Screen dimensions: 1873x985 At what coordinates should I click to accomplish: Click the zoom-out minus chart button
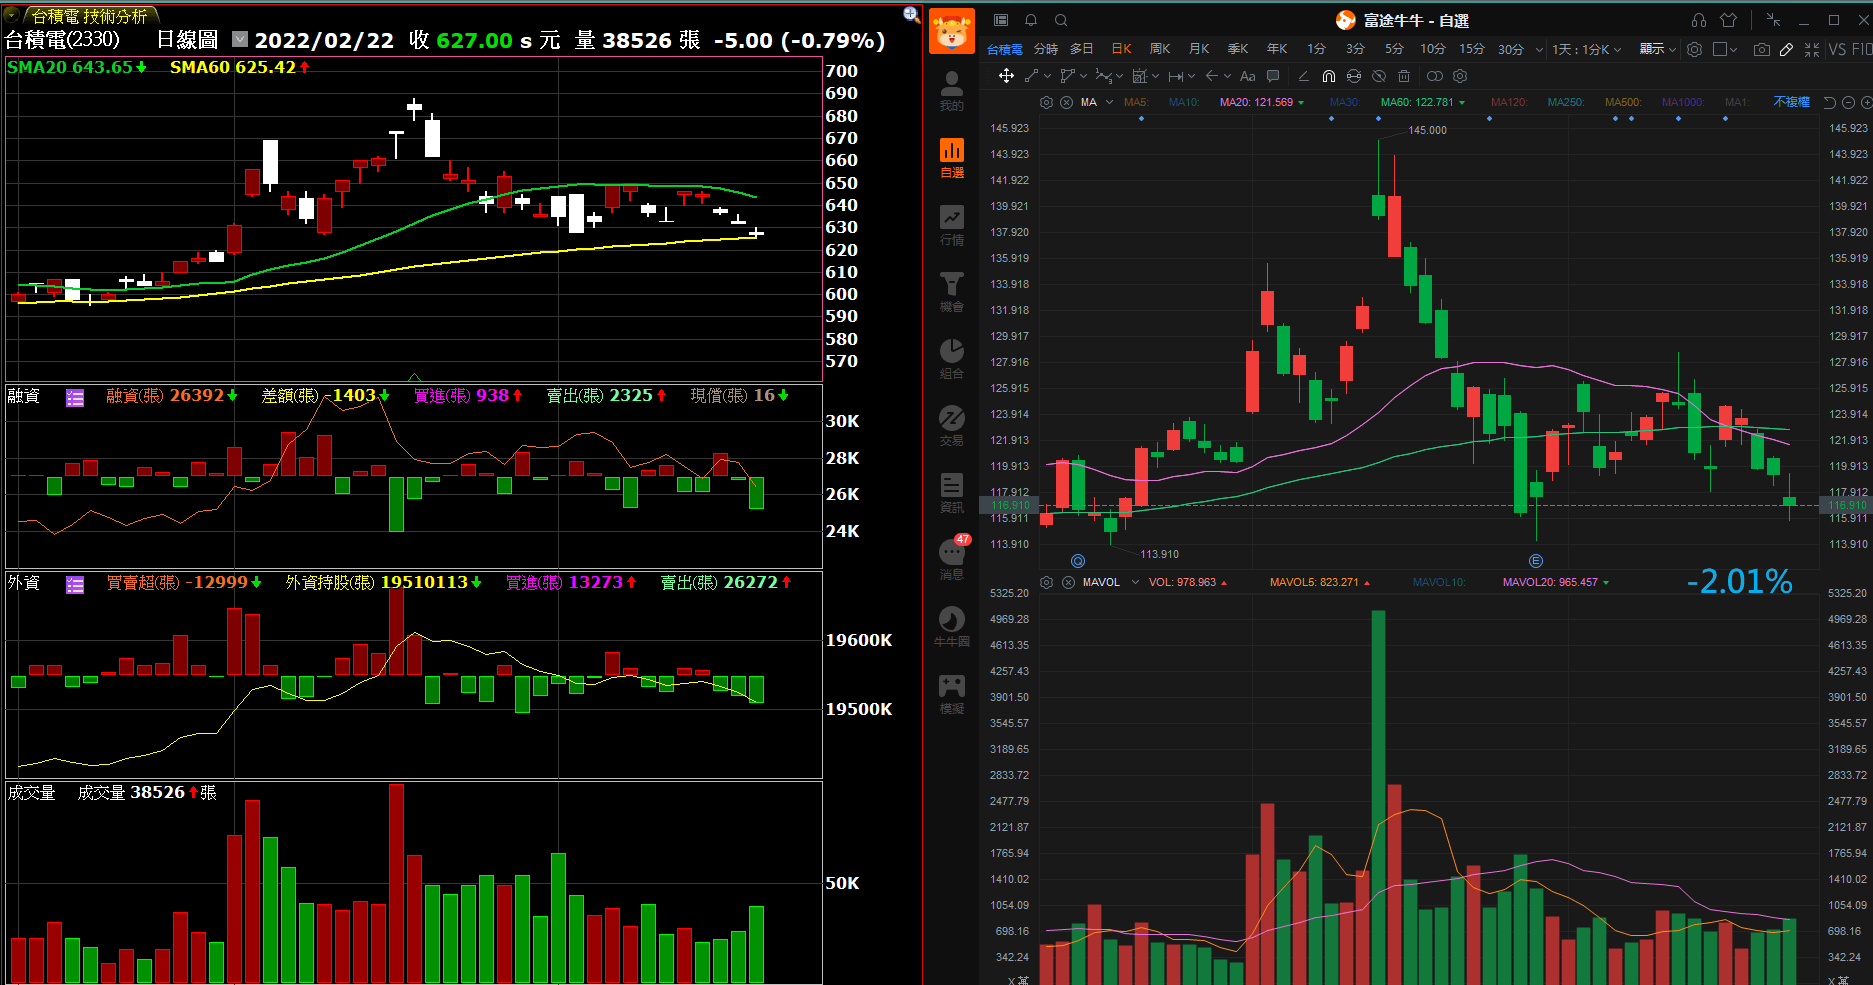[x=1848, y=102]
